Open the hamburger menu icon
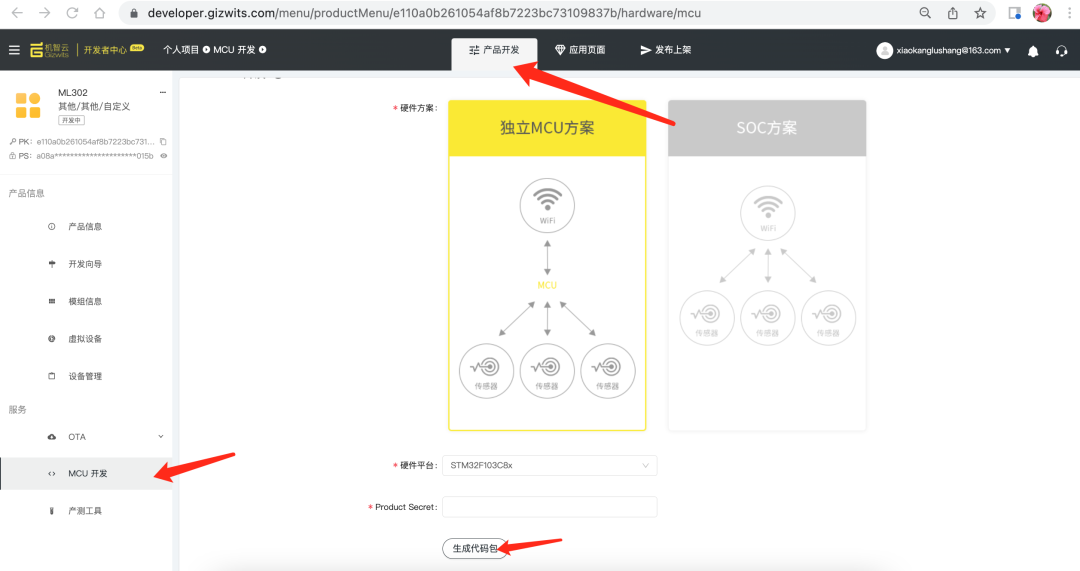 click(14, 50)
